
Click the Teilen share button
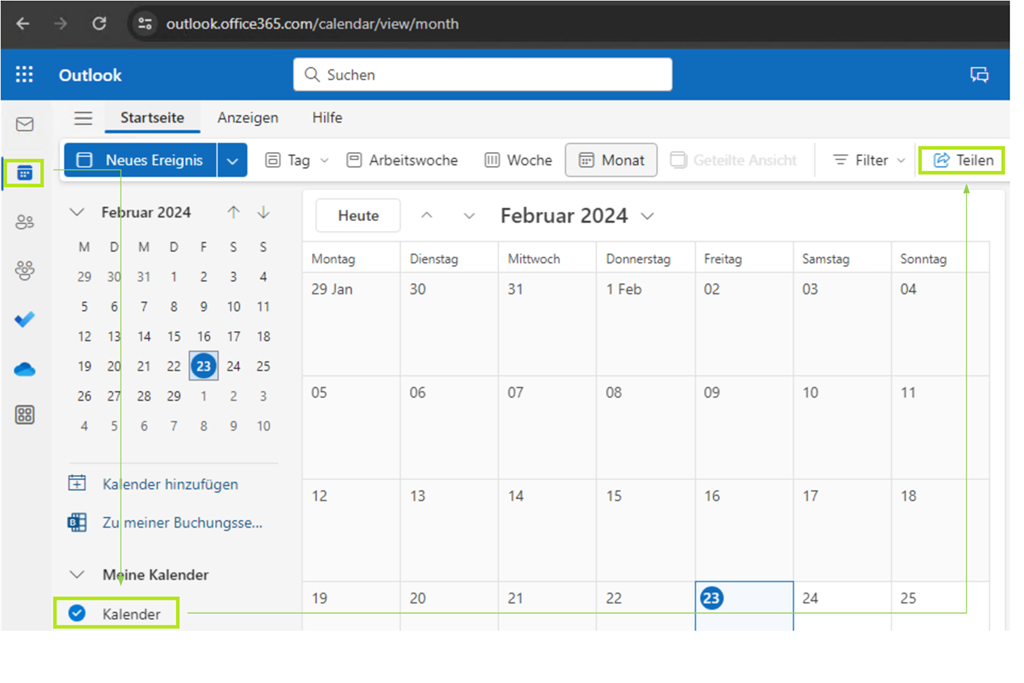point(963,160)
